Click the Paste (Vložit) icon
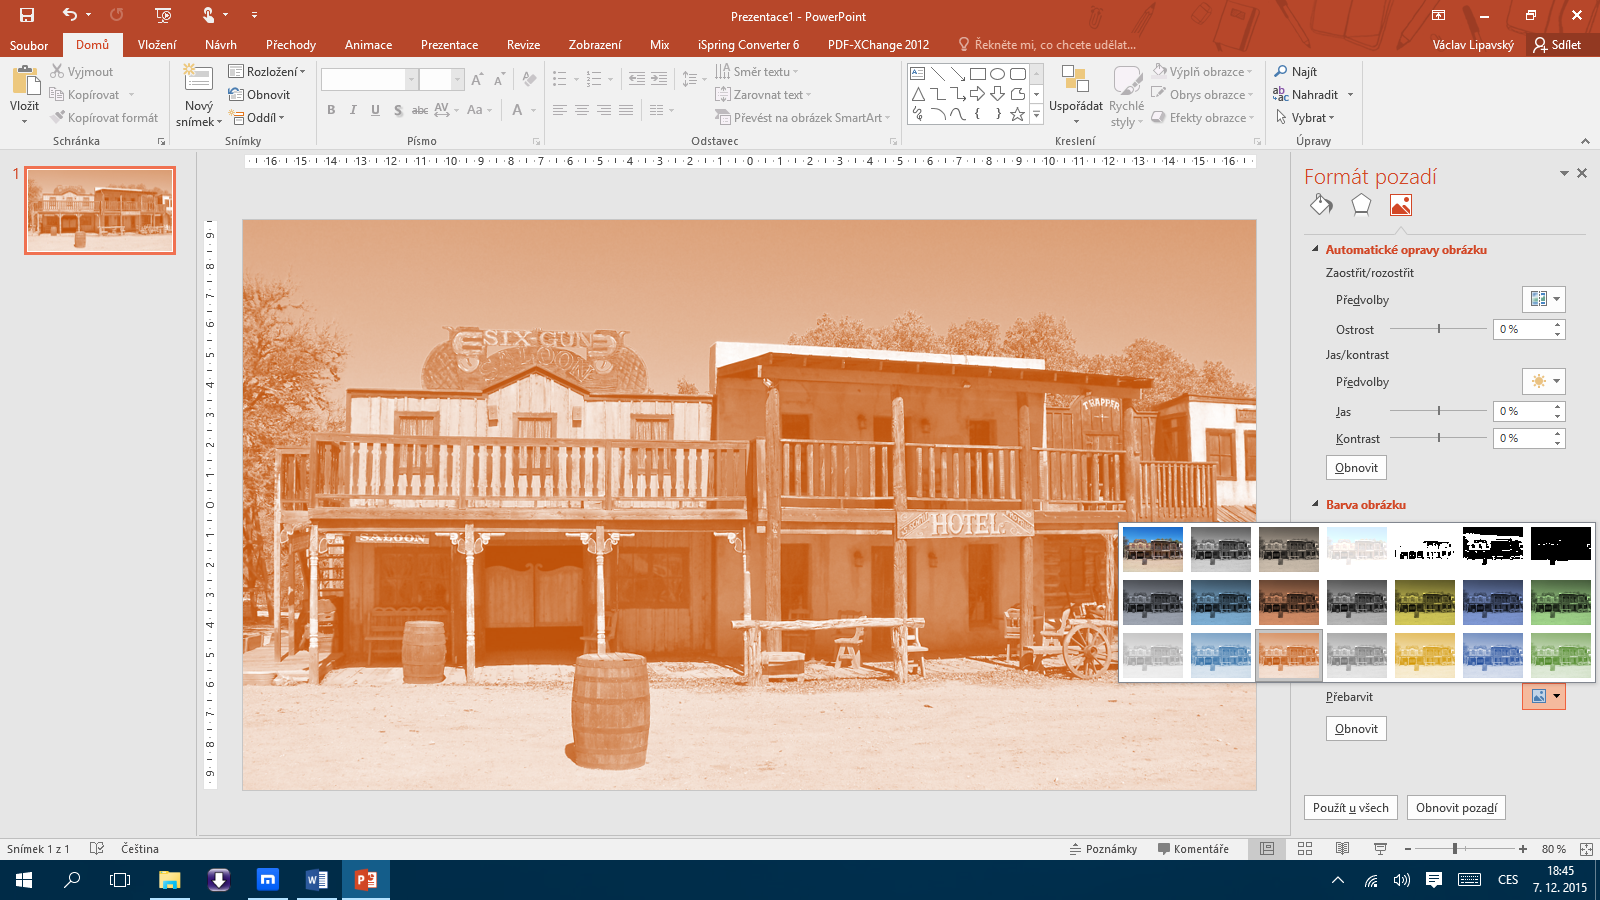This screenshot has height=900, width=1600. [x=25, y=82]
